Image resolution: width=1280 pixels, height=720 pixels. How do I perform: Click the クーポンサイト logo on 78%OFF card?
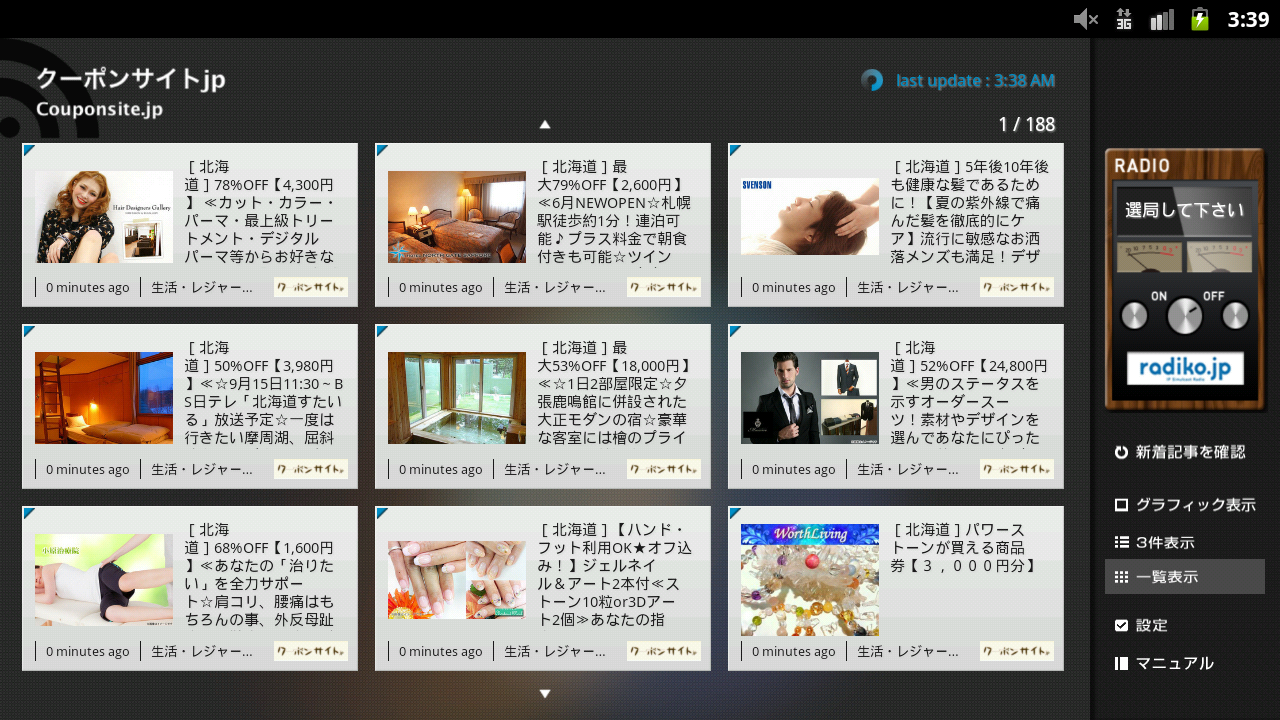click(311, 287)
